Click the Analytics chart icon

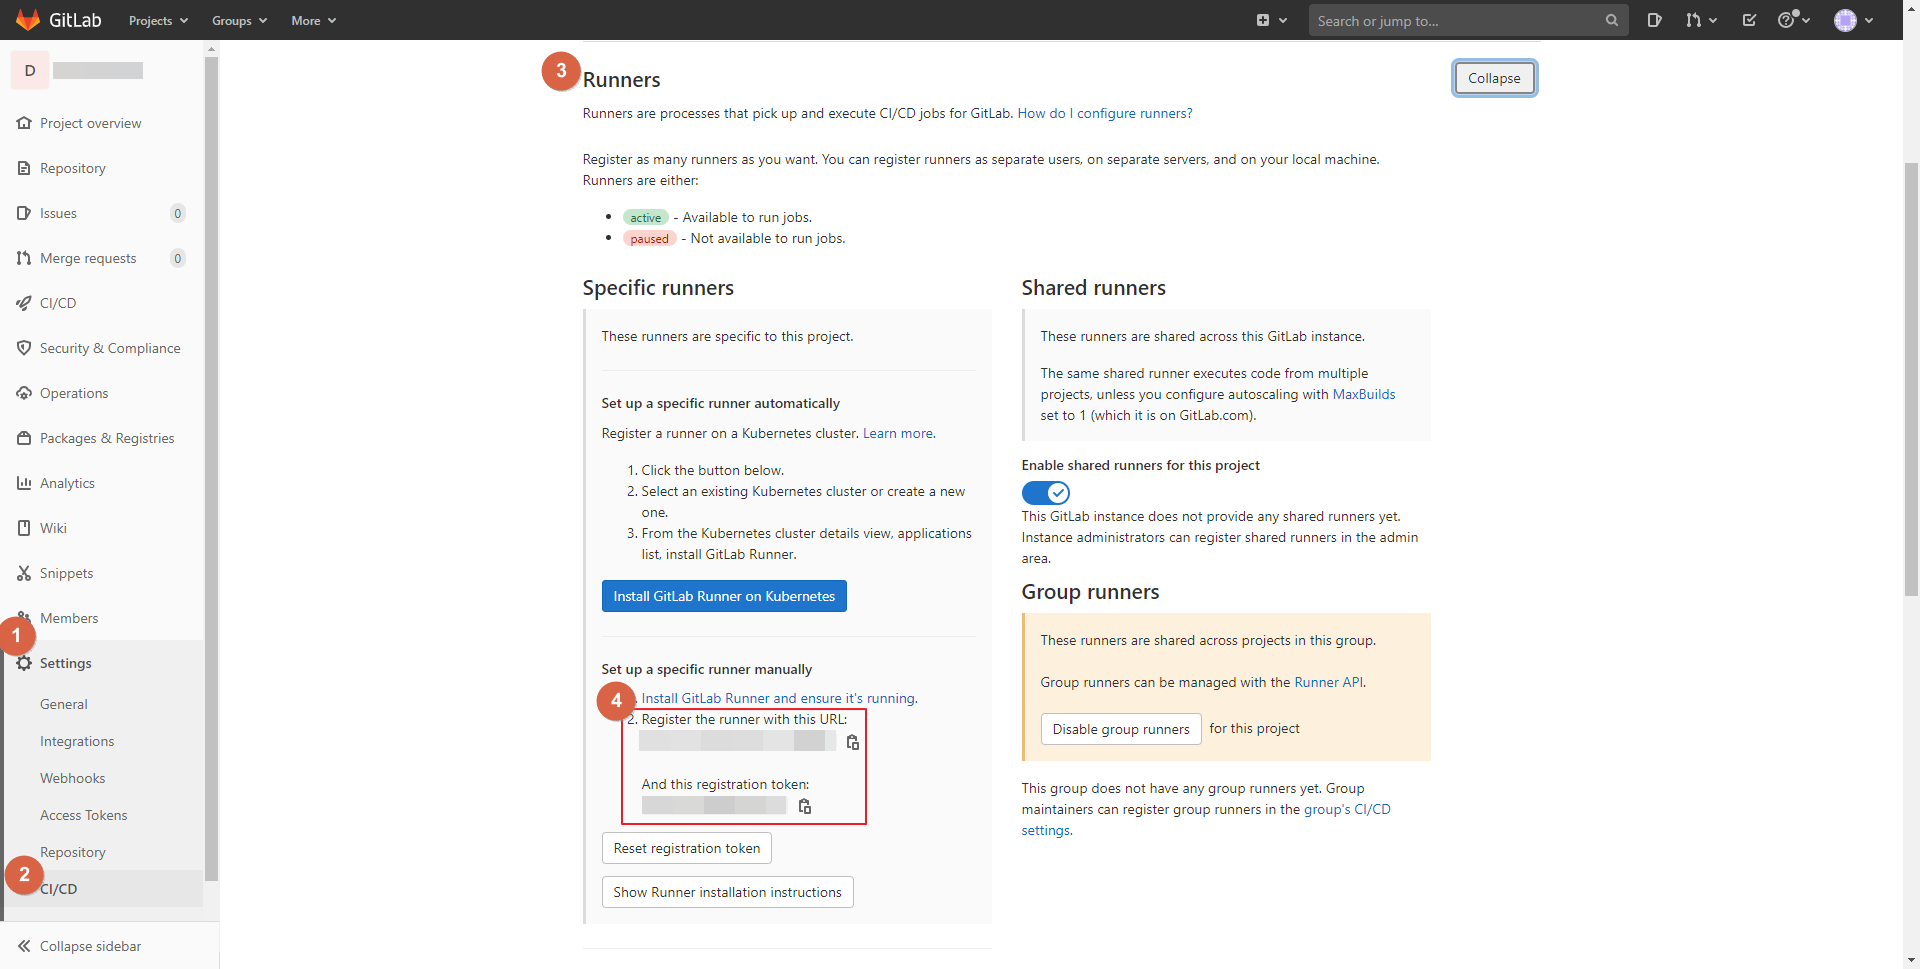[24, 483]
